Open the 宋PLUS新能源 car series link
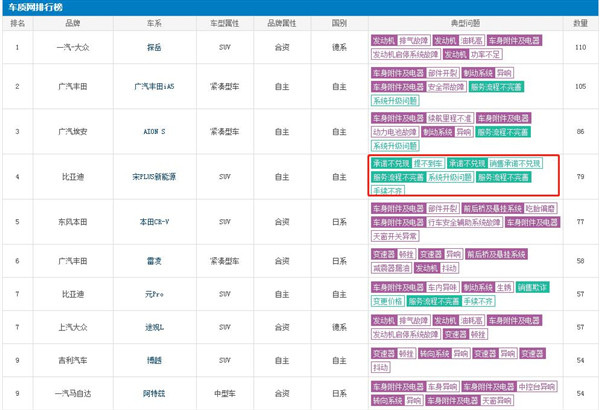This screenshot has height=410, width=600. 154,177
